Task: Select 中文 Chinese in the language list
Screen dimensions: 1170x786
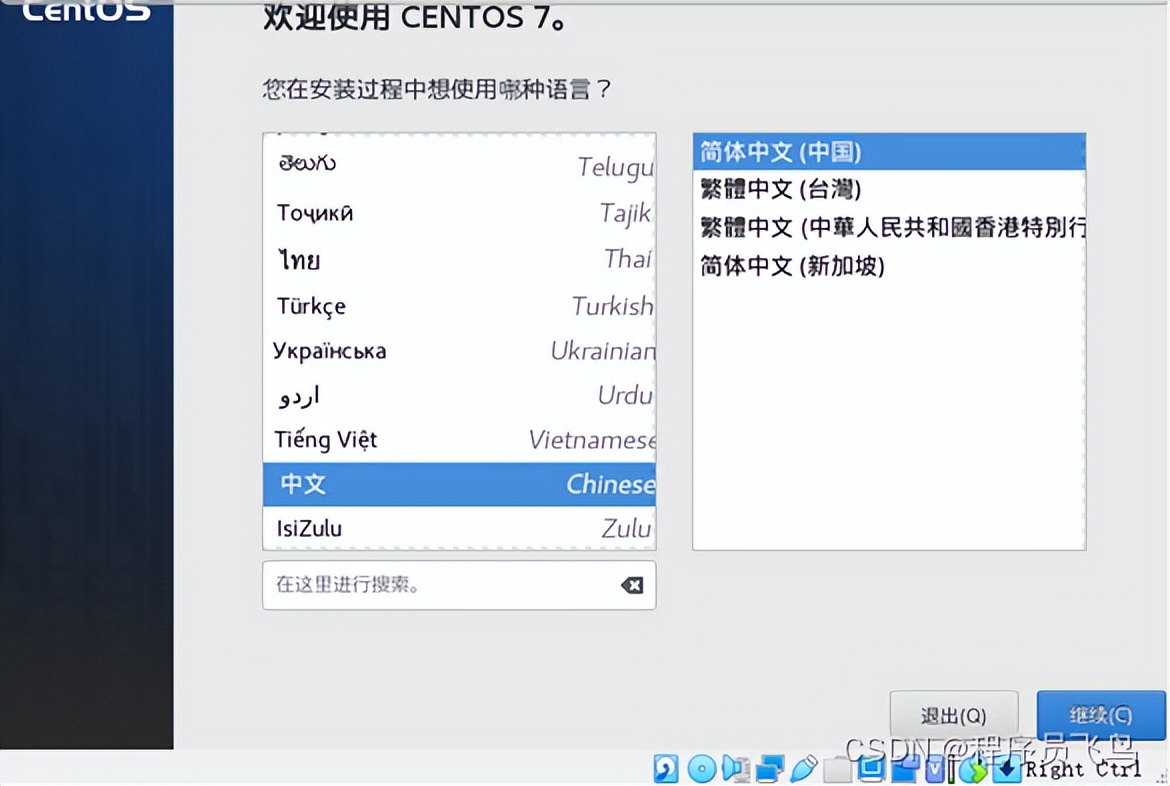Action: click(x=459, y=484)
